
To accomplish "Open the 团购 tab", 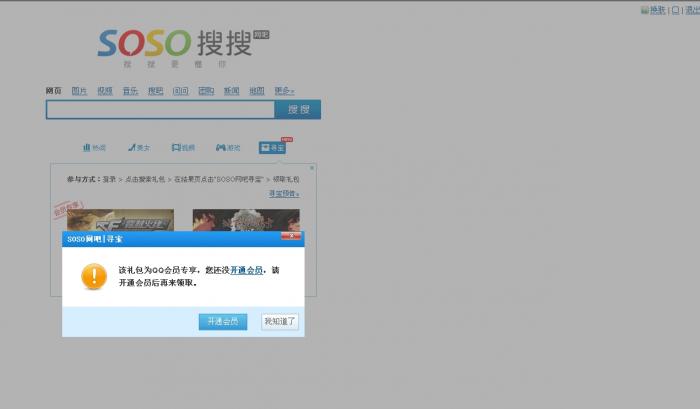I will point(206,91).
